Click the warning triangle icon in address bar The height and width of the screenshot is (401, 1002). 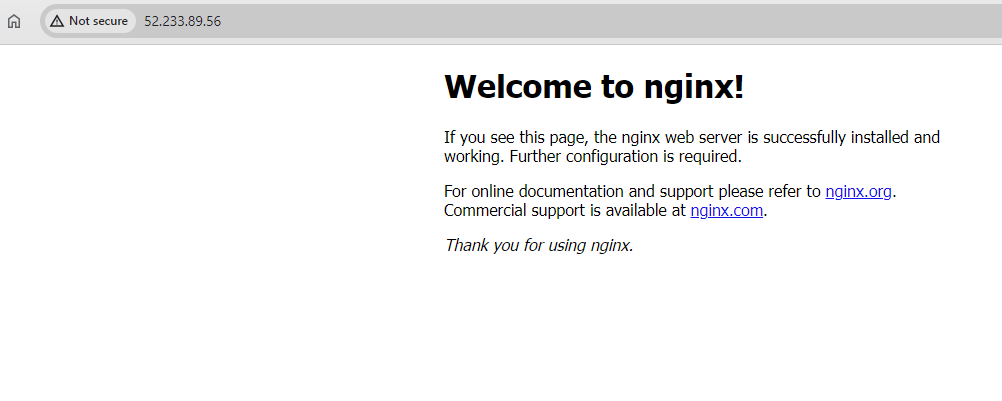[x=57, y=21]
